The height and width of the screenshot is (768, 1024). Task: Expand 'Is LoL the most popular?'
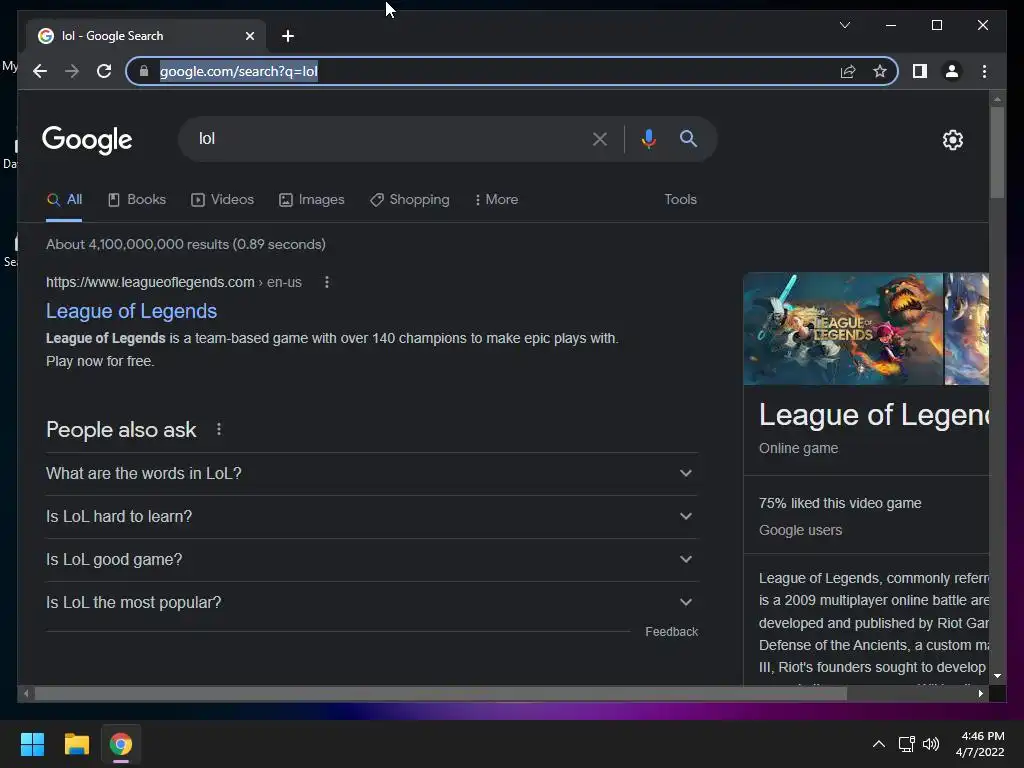[x=372, y=603]
